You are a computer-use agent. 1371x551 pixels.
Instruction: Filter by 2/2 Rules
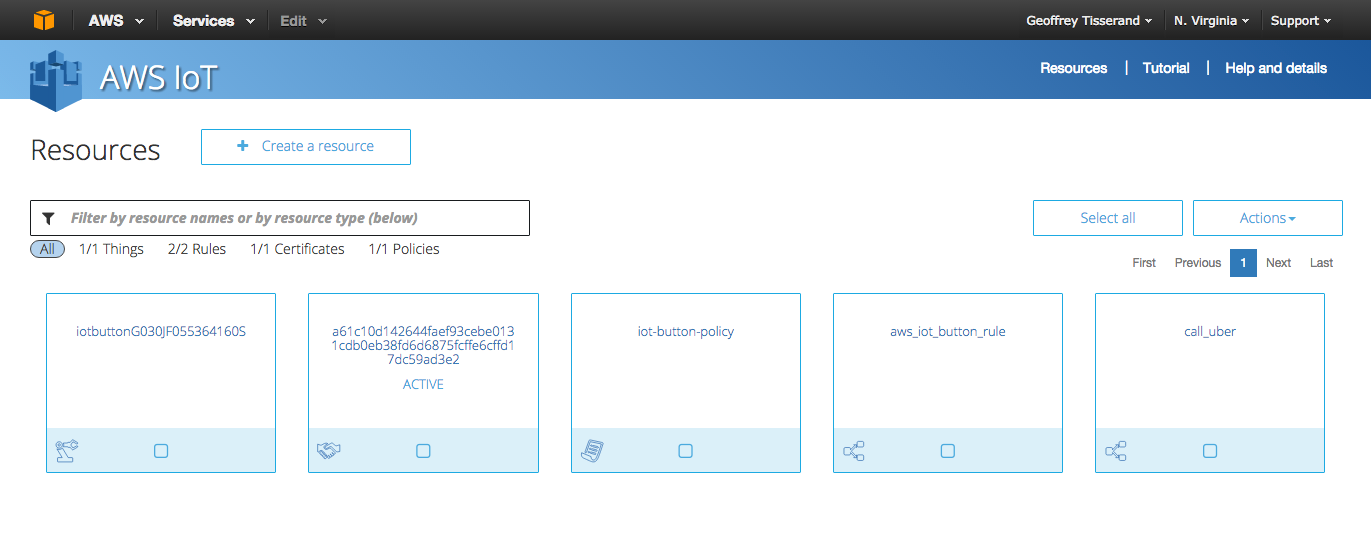click(197, 249)
